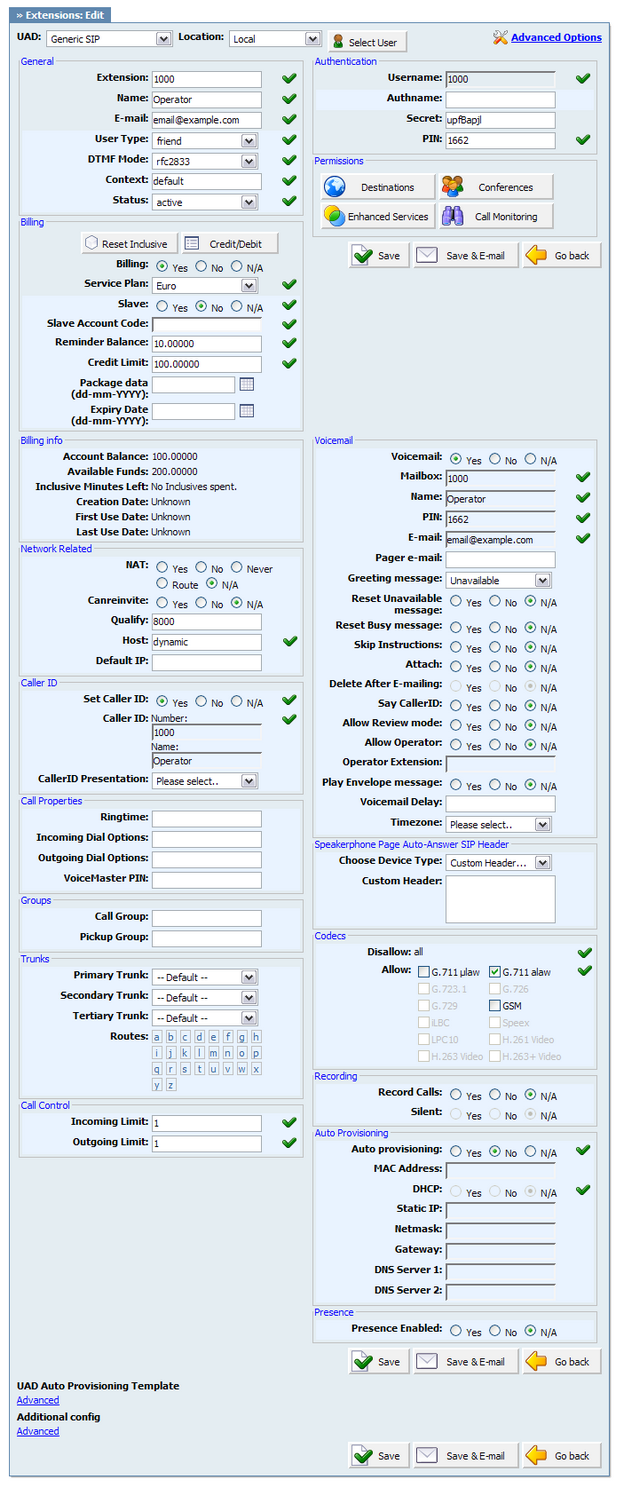This screenshot has height=1488, width=640.
Task: Open the Expiry Date calendar icon
Action: pyautogui.click(x=247, y=411)
